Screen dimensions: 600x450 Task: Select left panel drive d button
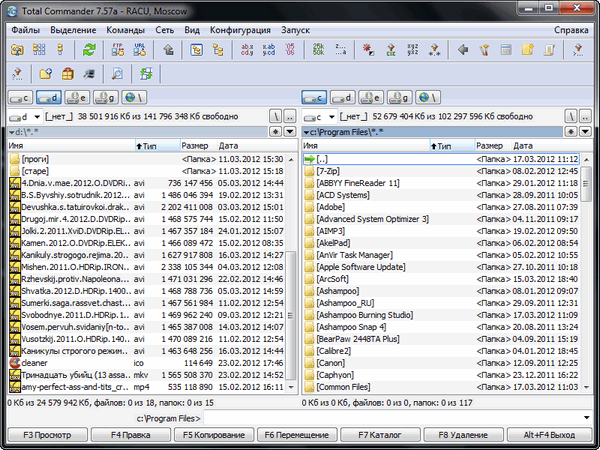point(47,97)
